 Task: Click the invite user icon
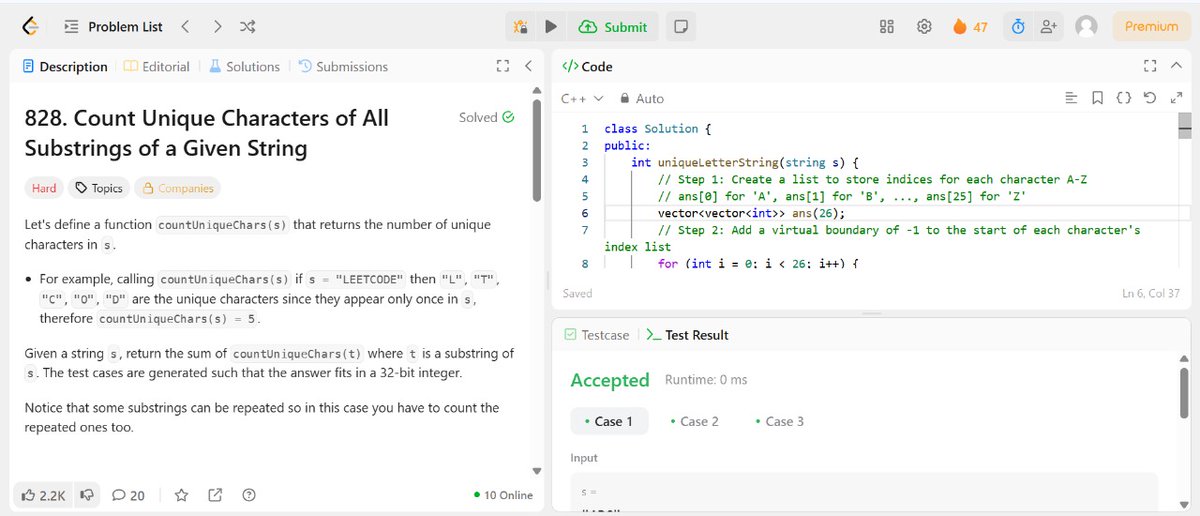[1049, 27]
